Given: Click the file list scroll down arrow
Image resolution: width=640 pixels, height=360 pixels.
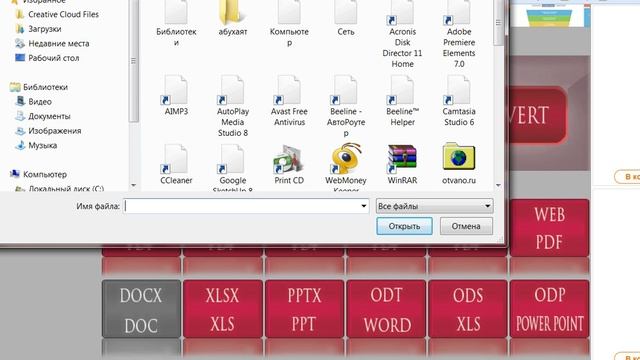Looking at the screenshot, I should coord(498,186).
